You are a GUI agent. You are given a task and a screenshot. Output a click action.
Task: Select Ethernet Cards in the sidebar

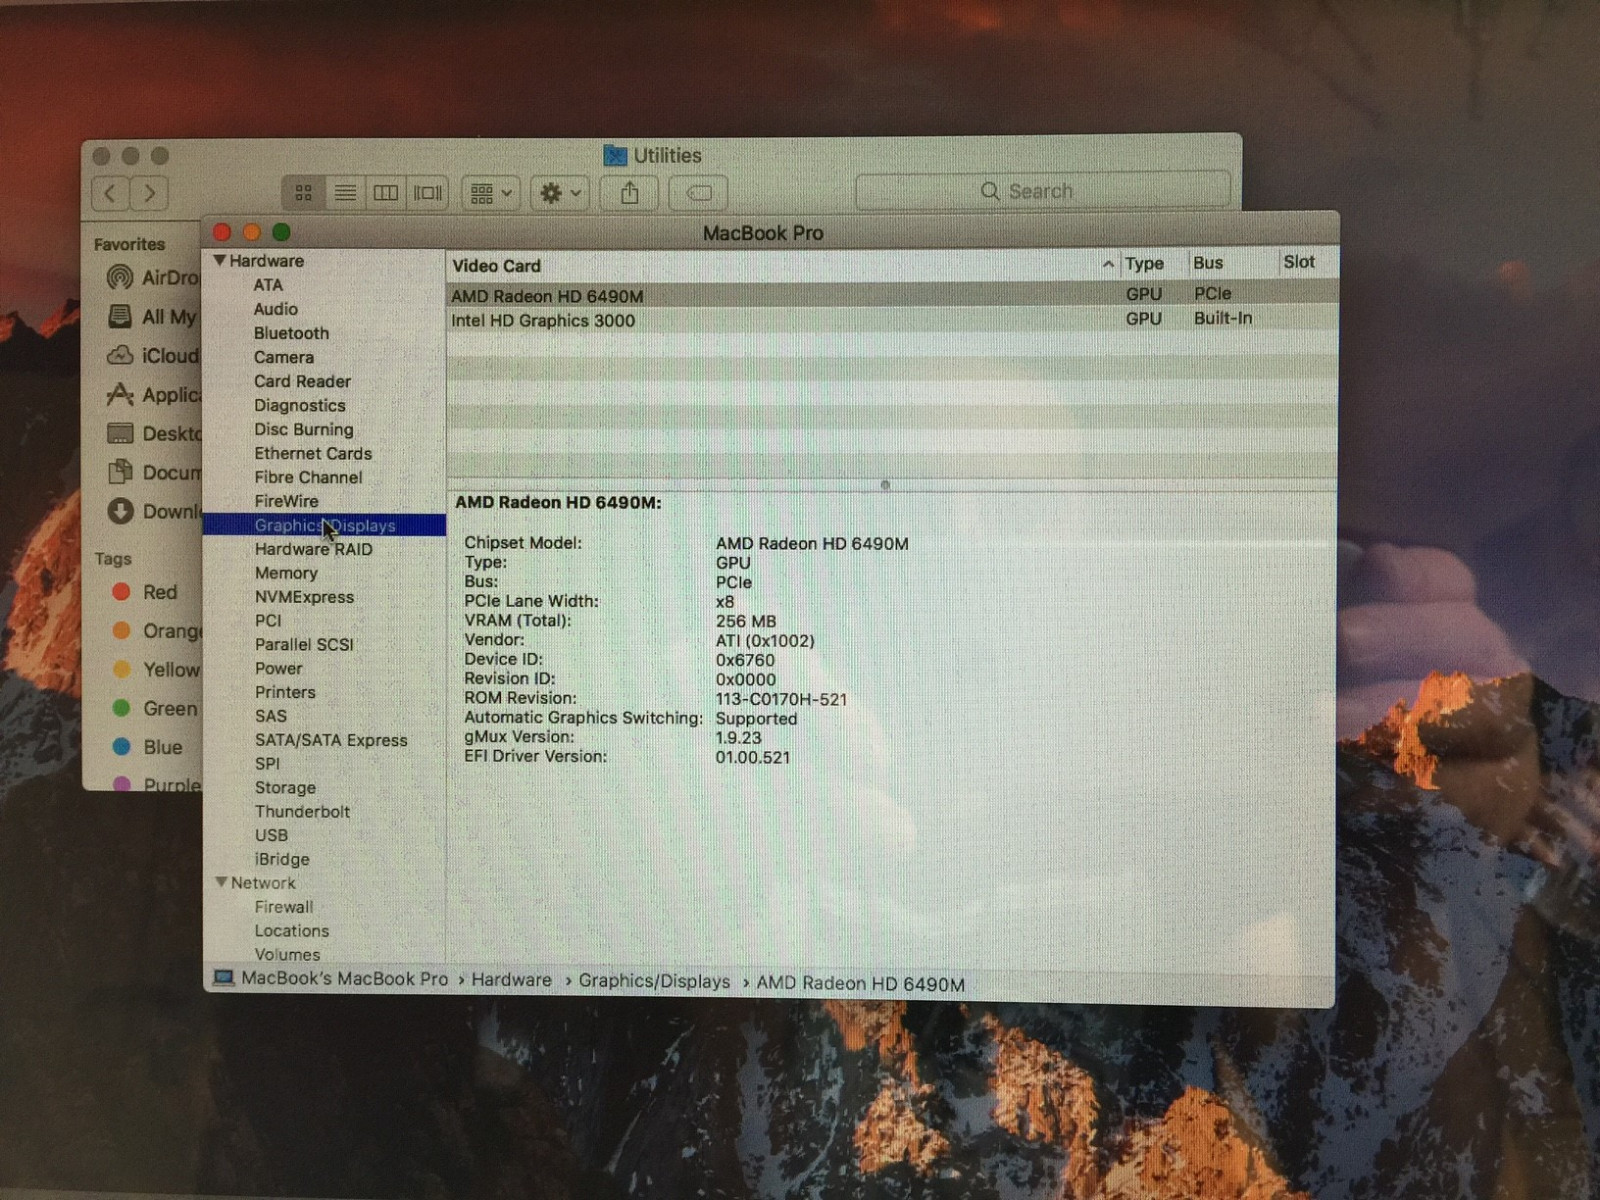click(313, 453)
